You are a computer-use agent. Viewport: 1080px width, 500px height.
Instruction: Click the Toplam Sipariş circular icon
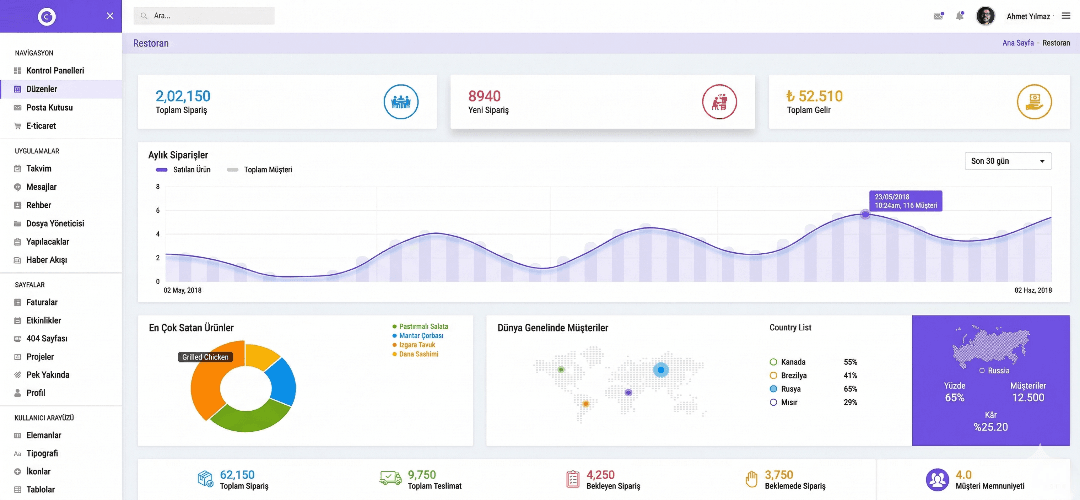click(x=401, y=101)
